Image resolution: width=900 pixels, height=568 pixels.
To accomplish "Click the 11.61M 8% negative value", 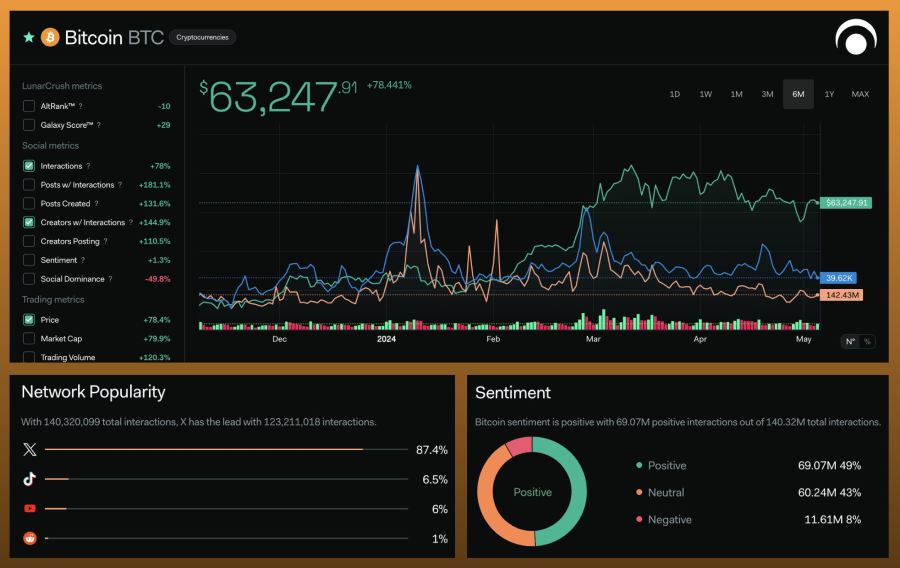I will coord(832,519).
